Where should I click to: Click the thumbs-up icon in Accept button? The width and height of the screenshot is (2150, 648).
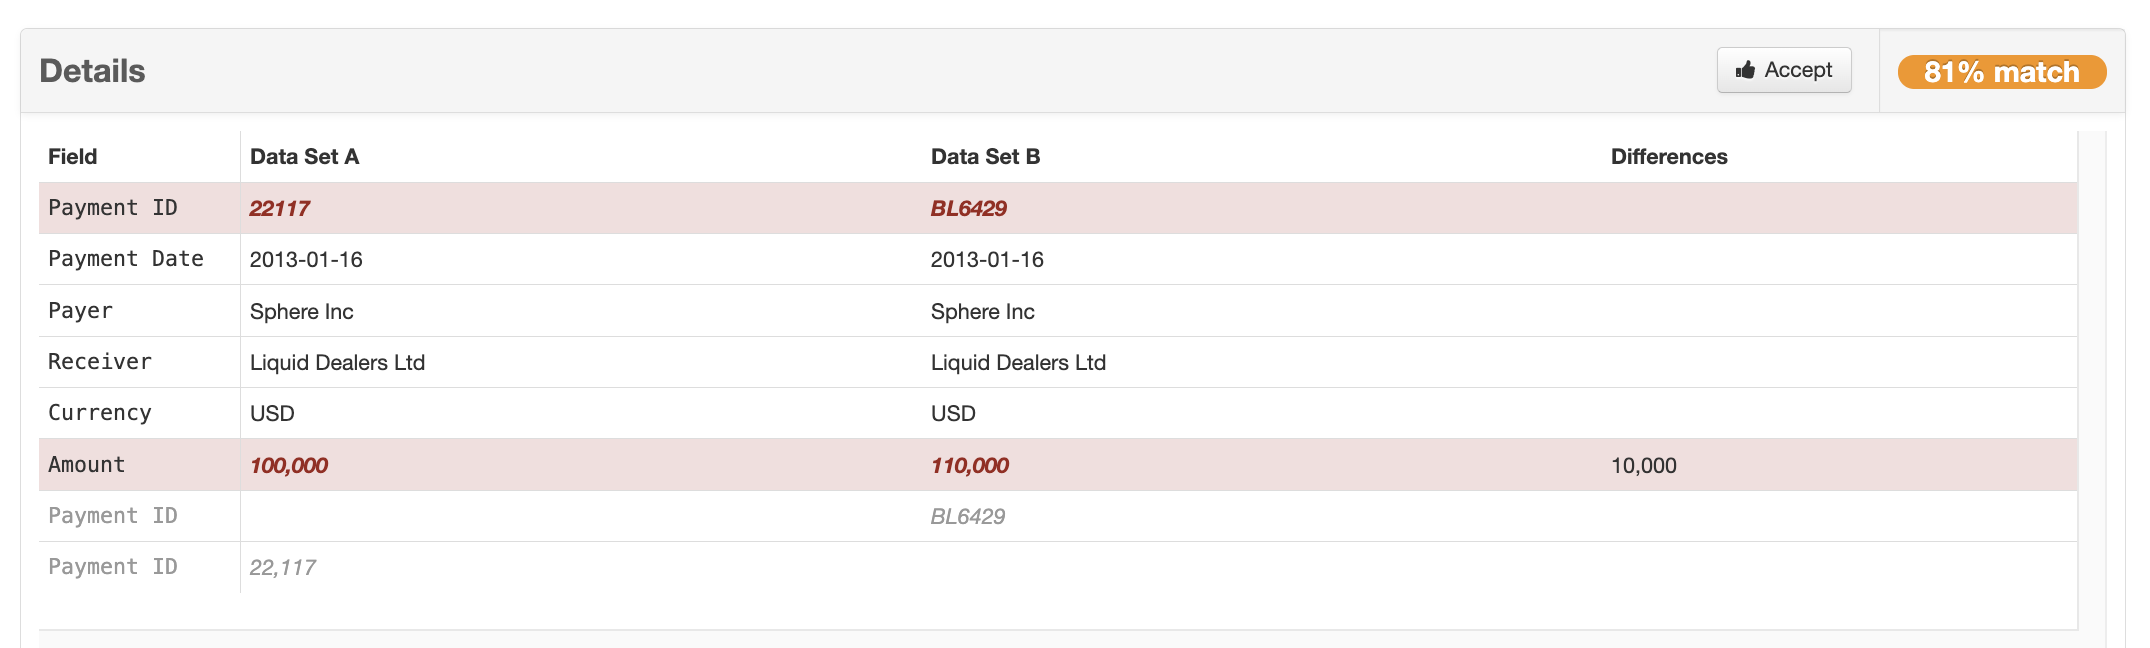[1745, 70]
